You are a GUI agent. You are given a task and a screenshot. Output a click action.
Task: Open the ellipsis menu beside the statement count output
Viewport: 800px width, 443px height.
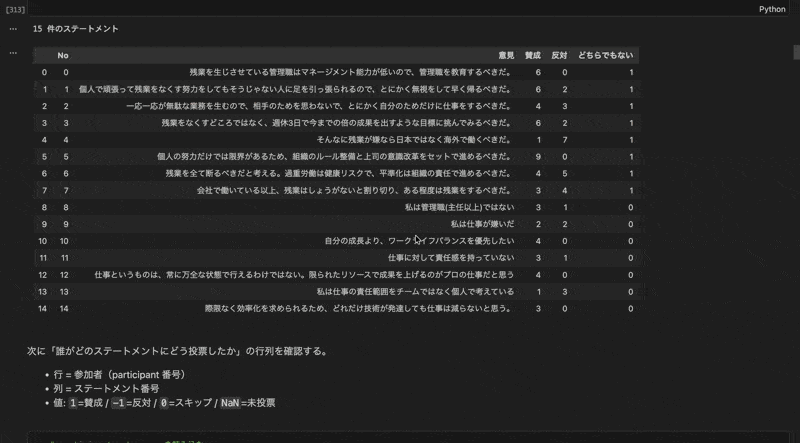pos(13,29)
